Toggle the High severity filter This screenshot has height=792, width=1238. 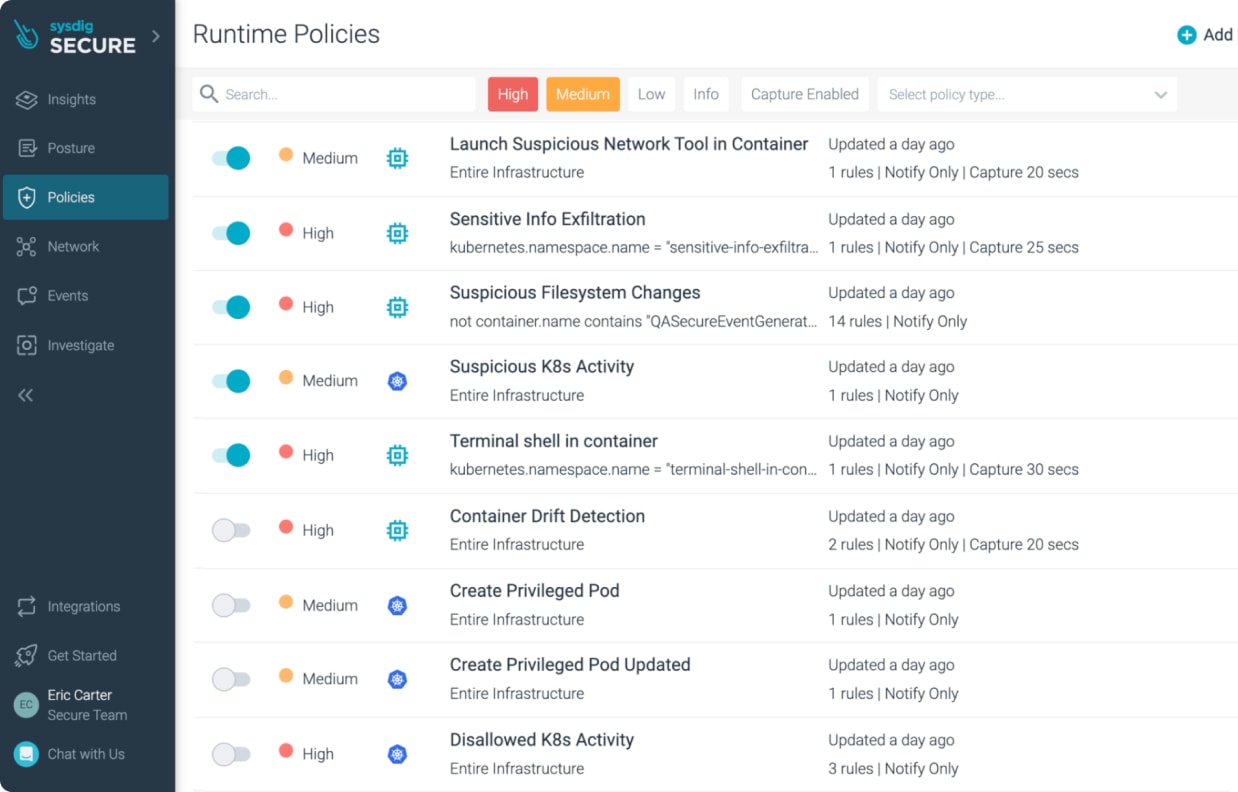click(x=513, y=94)
